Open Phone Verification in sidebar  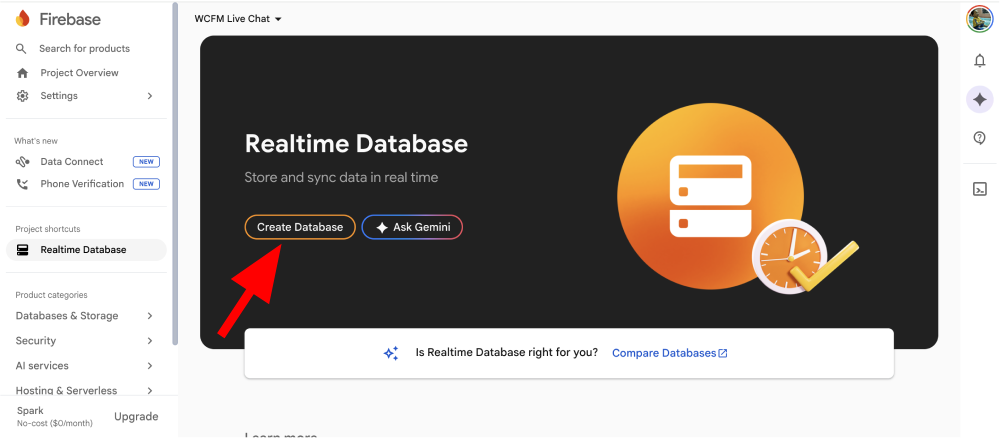coord(82,184)
